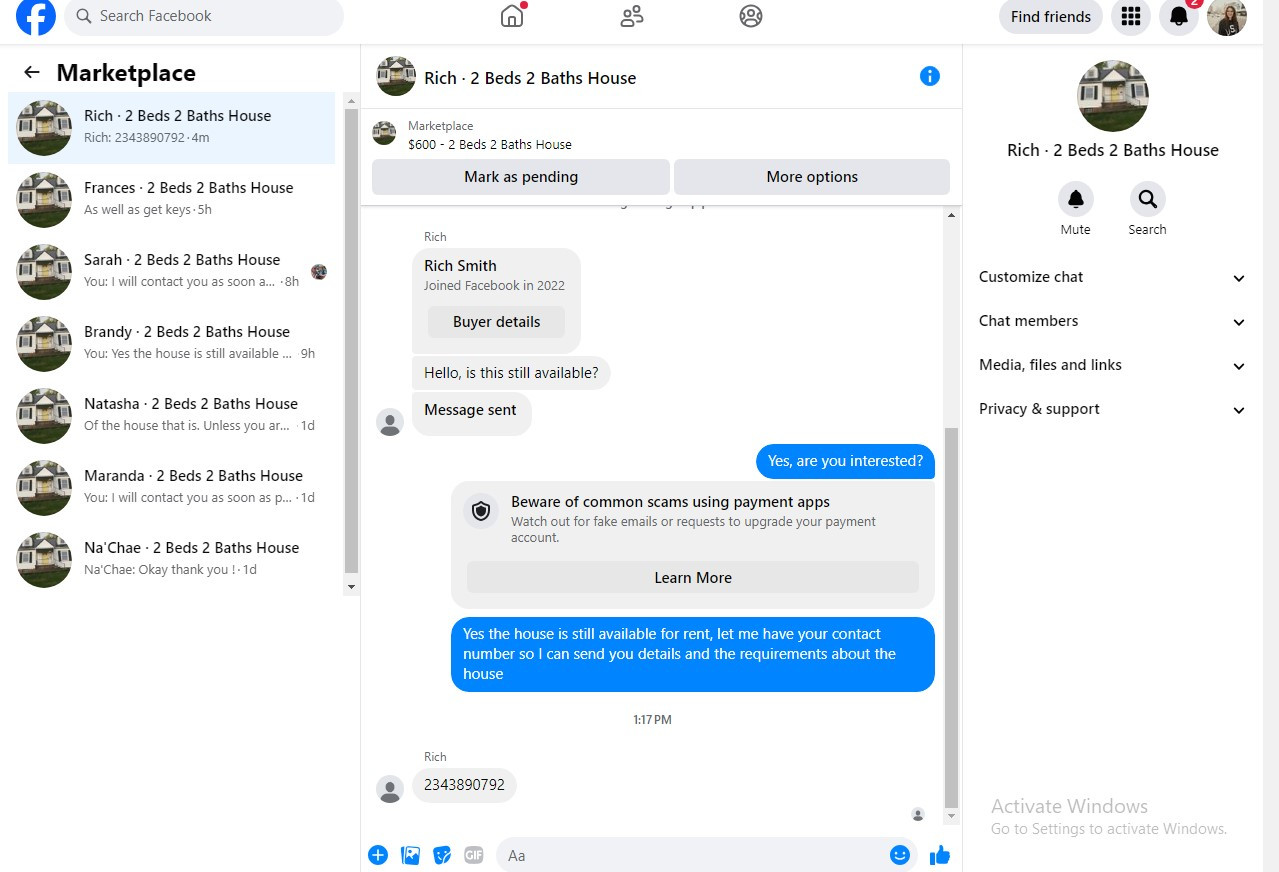Open the Rich conversation in the list
1279x872 pixels.
point(172,128)
